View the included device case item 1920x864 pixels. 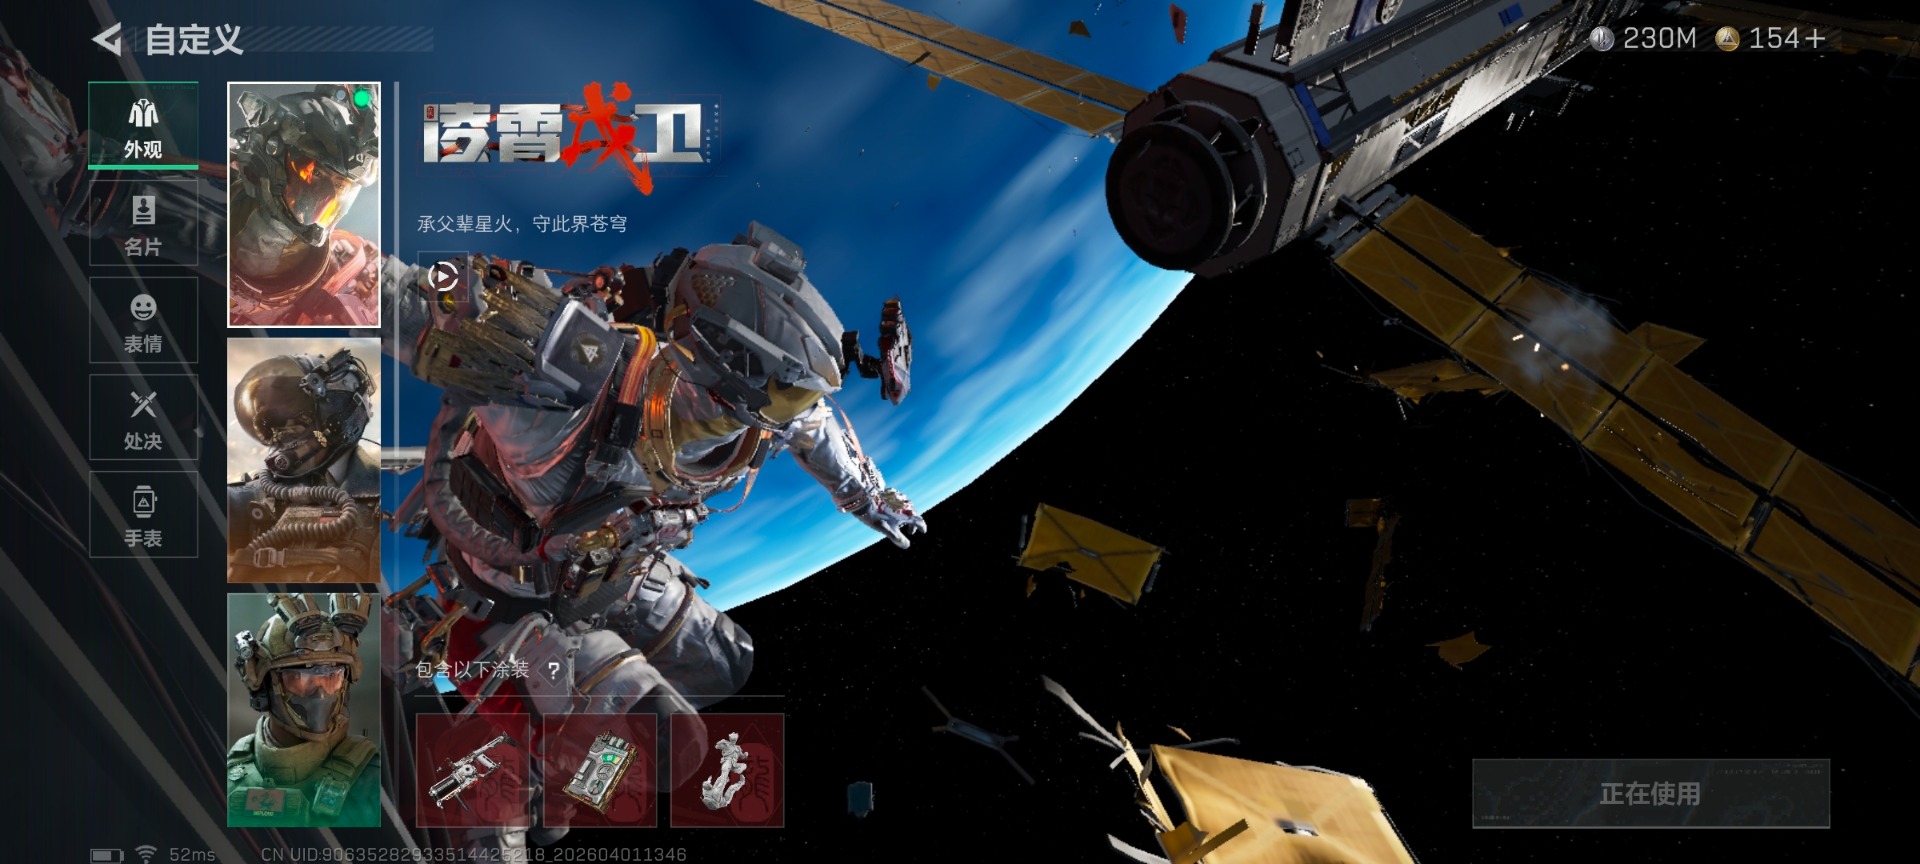click(x=600, y=770)
